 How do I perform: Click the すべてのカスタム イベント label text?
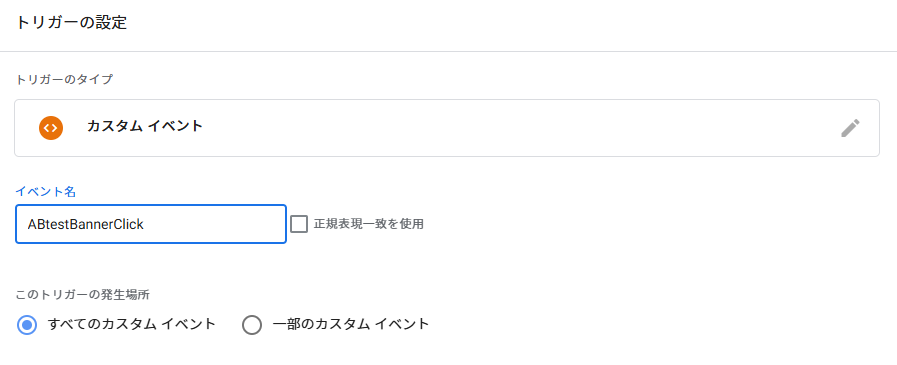(x=132, y=324)
